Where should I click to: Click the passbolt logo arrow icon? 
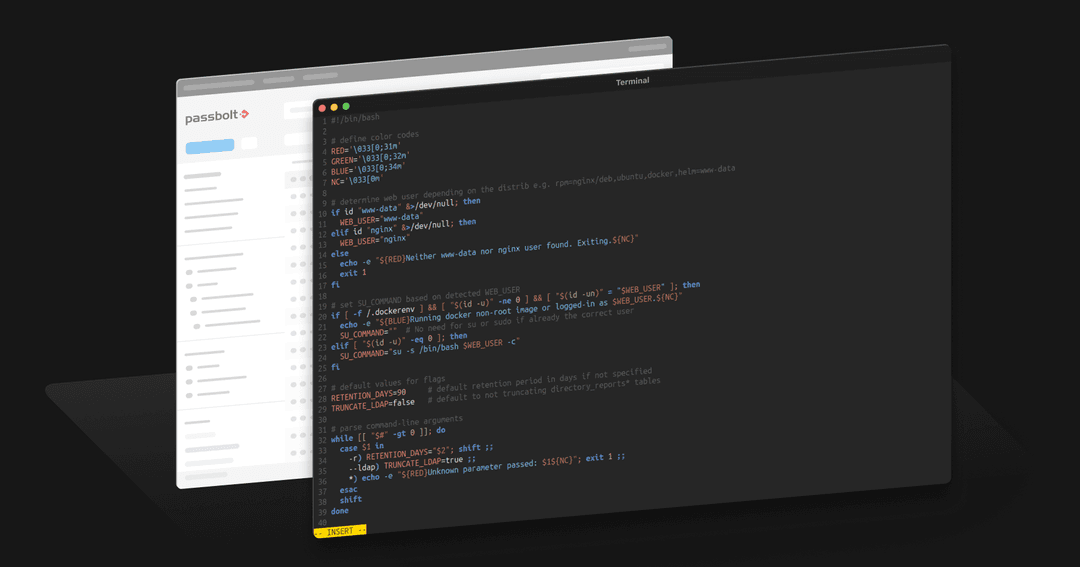coord(244,117)
